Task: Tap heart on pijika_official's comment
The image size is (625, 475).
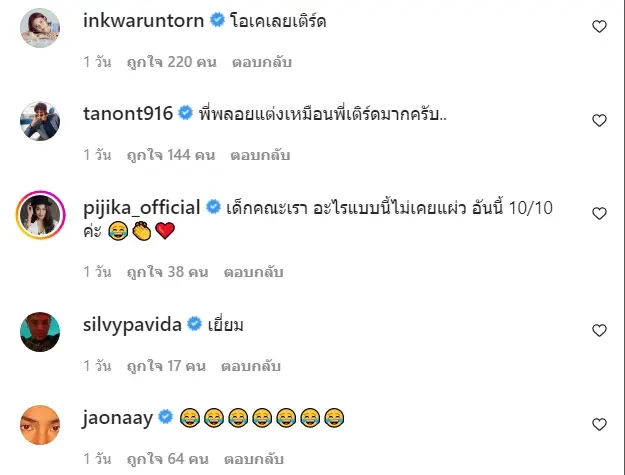Action: coord(599,214)
